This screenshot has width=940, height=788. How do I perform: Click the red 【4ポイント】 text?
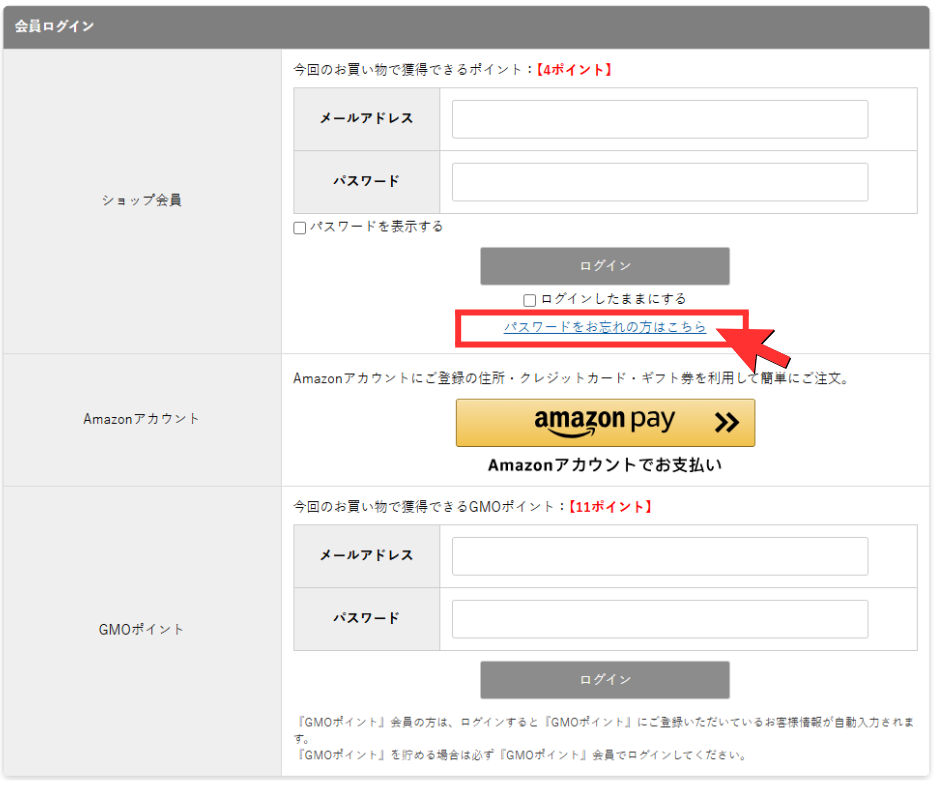pyautogui.click(x=574, y=70)
